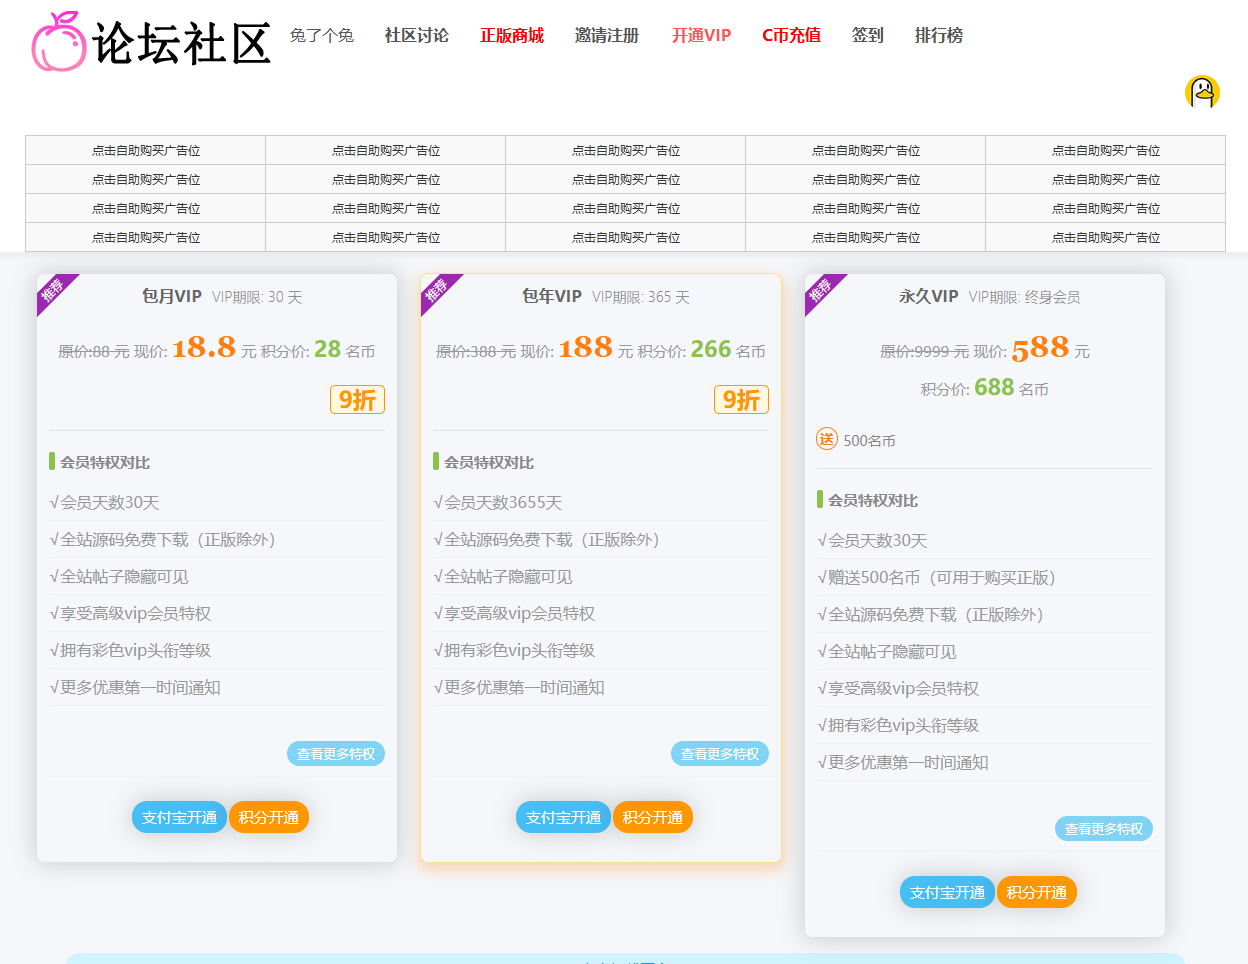1248x964 pixels.
Task: Go to 正版商城 in navigation
Action: click(511, 36)
